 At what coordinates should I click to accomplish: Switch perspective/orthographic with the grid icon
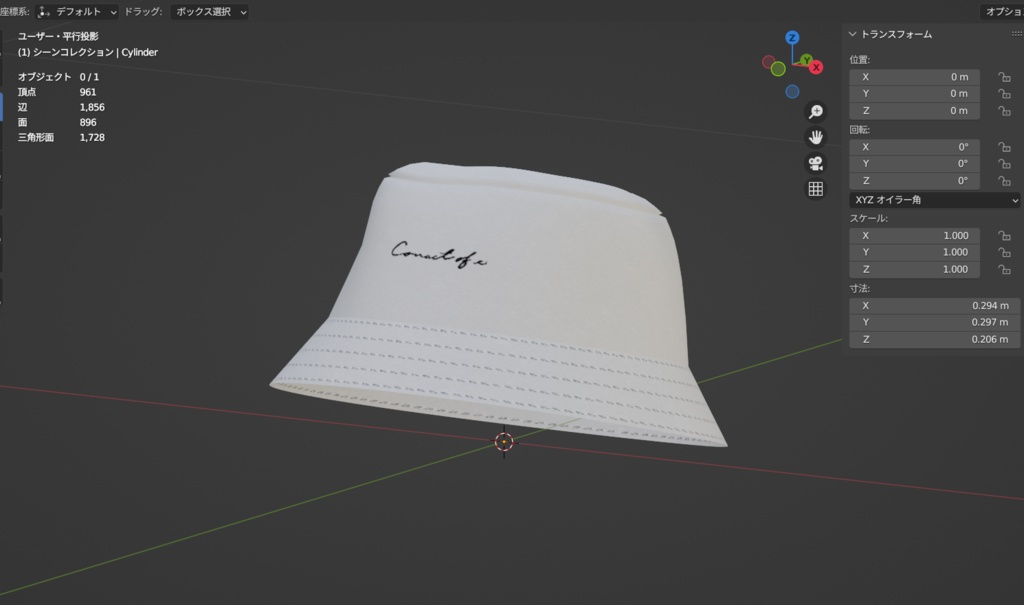[816, 189]
